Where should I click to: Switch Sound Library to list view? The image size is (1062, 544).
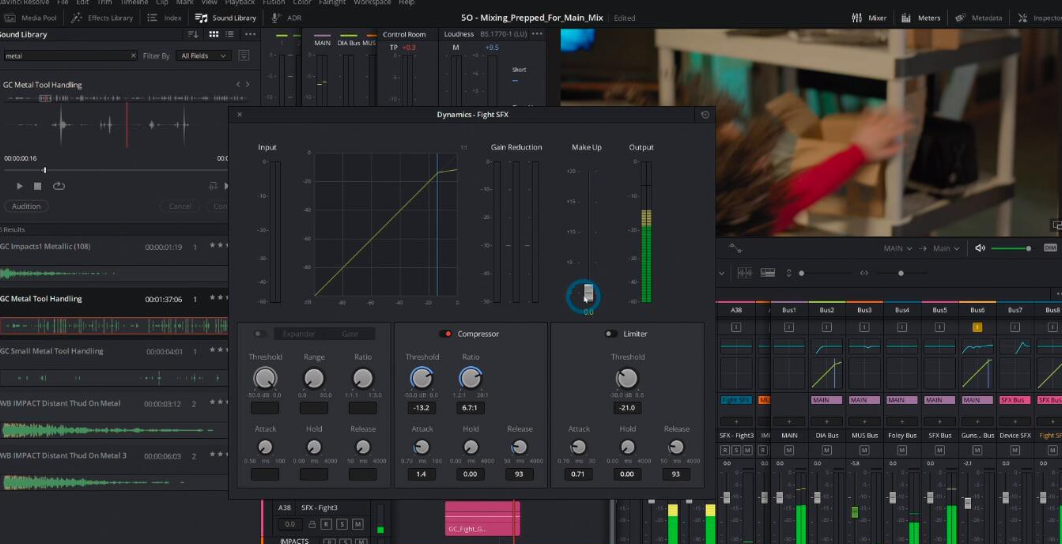pyautogui.click(x=232, y=34)
